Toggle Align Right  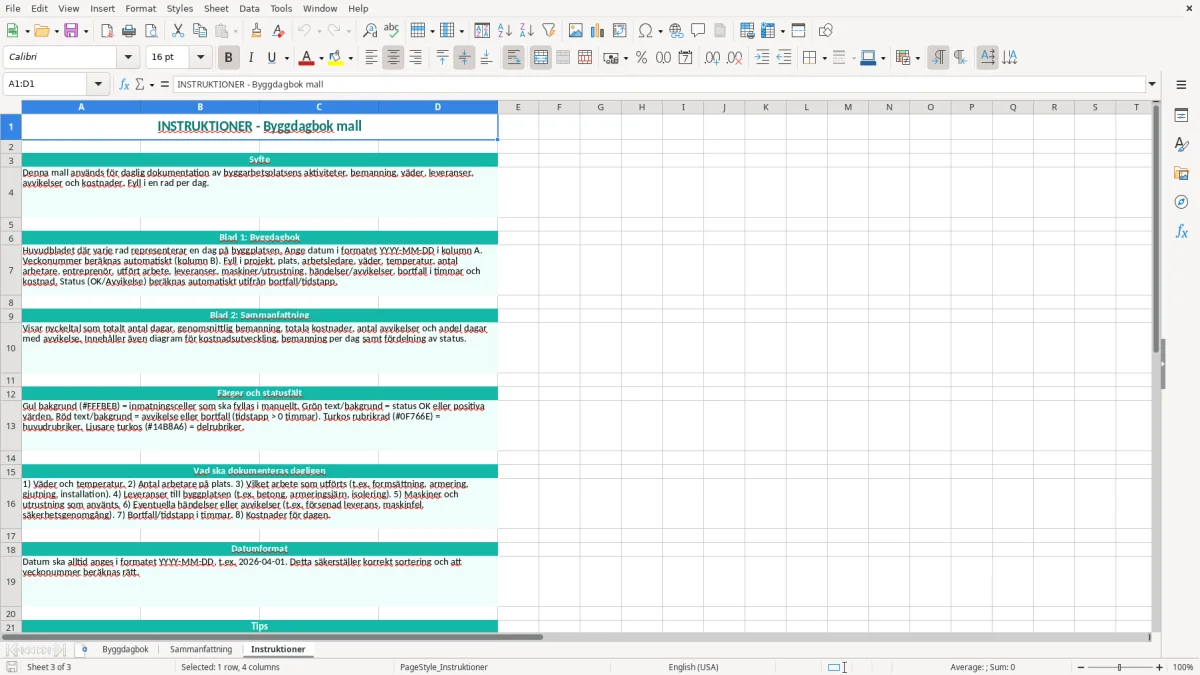[x=415, y=58]
